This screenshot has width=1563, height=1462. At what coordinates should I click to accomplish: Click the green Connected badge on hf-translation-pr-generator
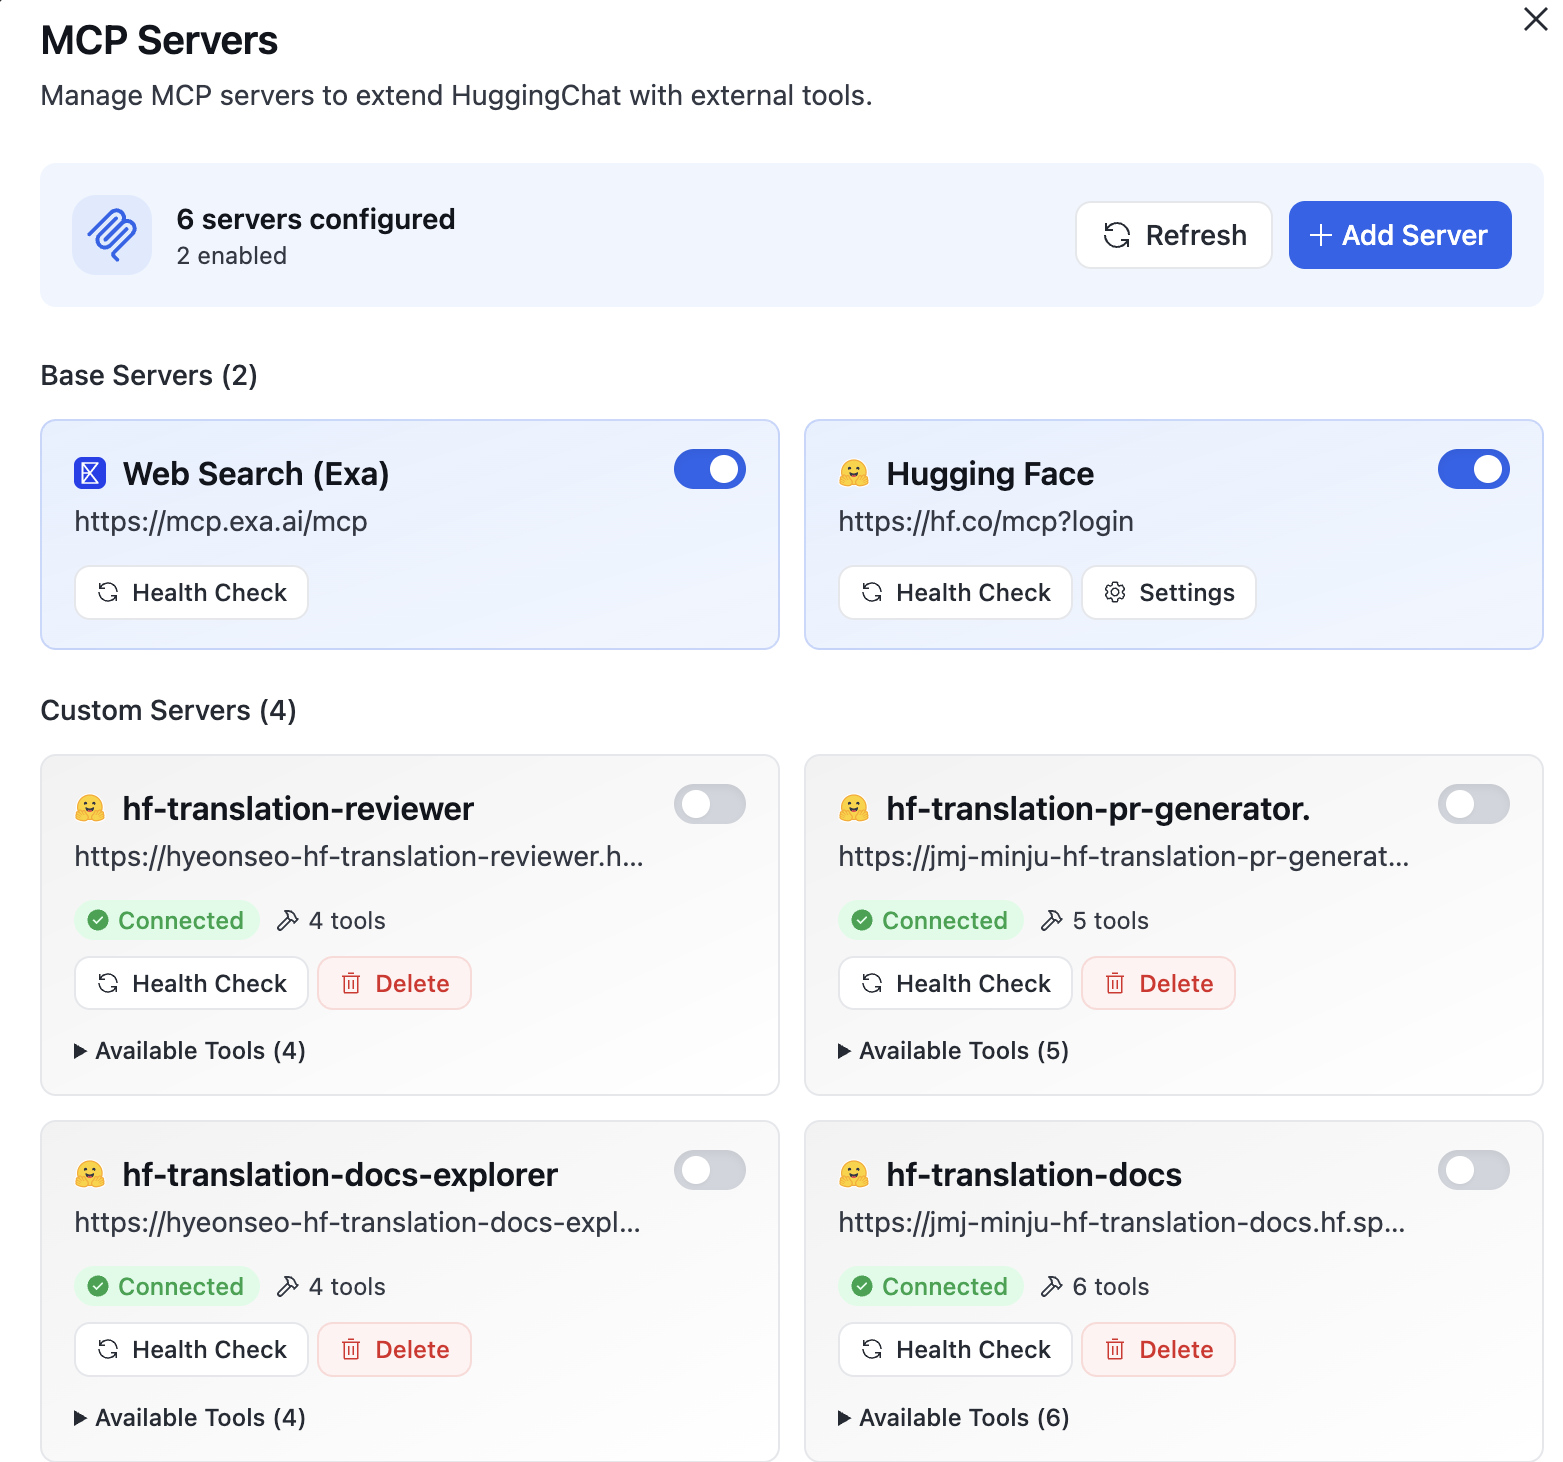pos(930,920)
